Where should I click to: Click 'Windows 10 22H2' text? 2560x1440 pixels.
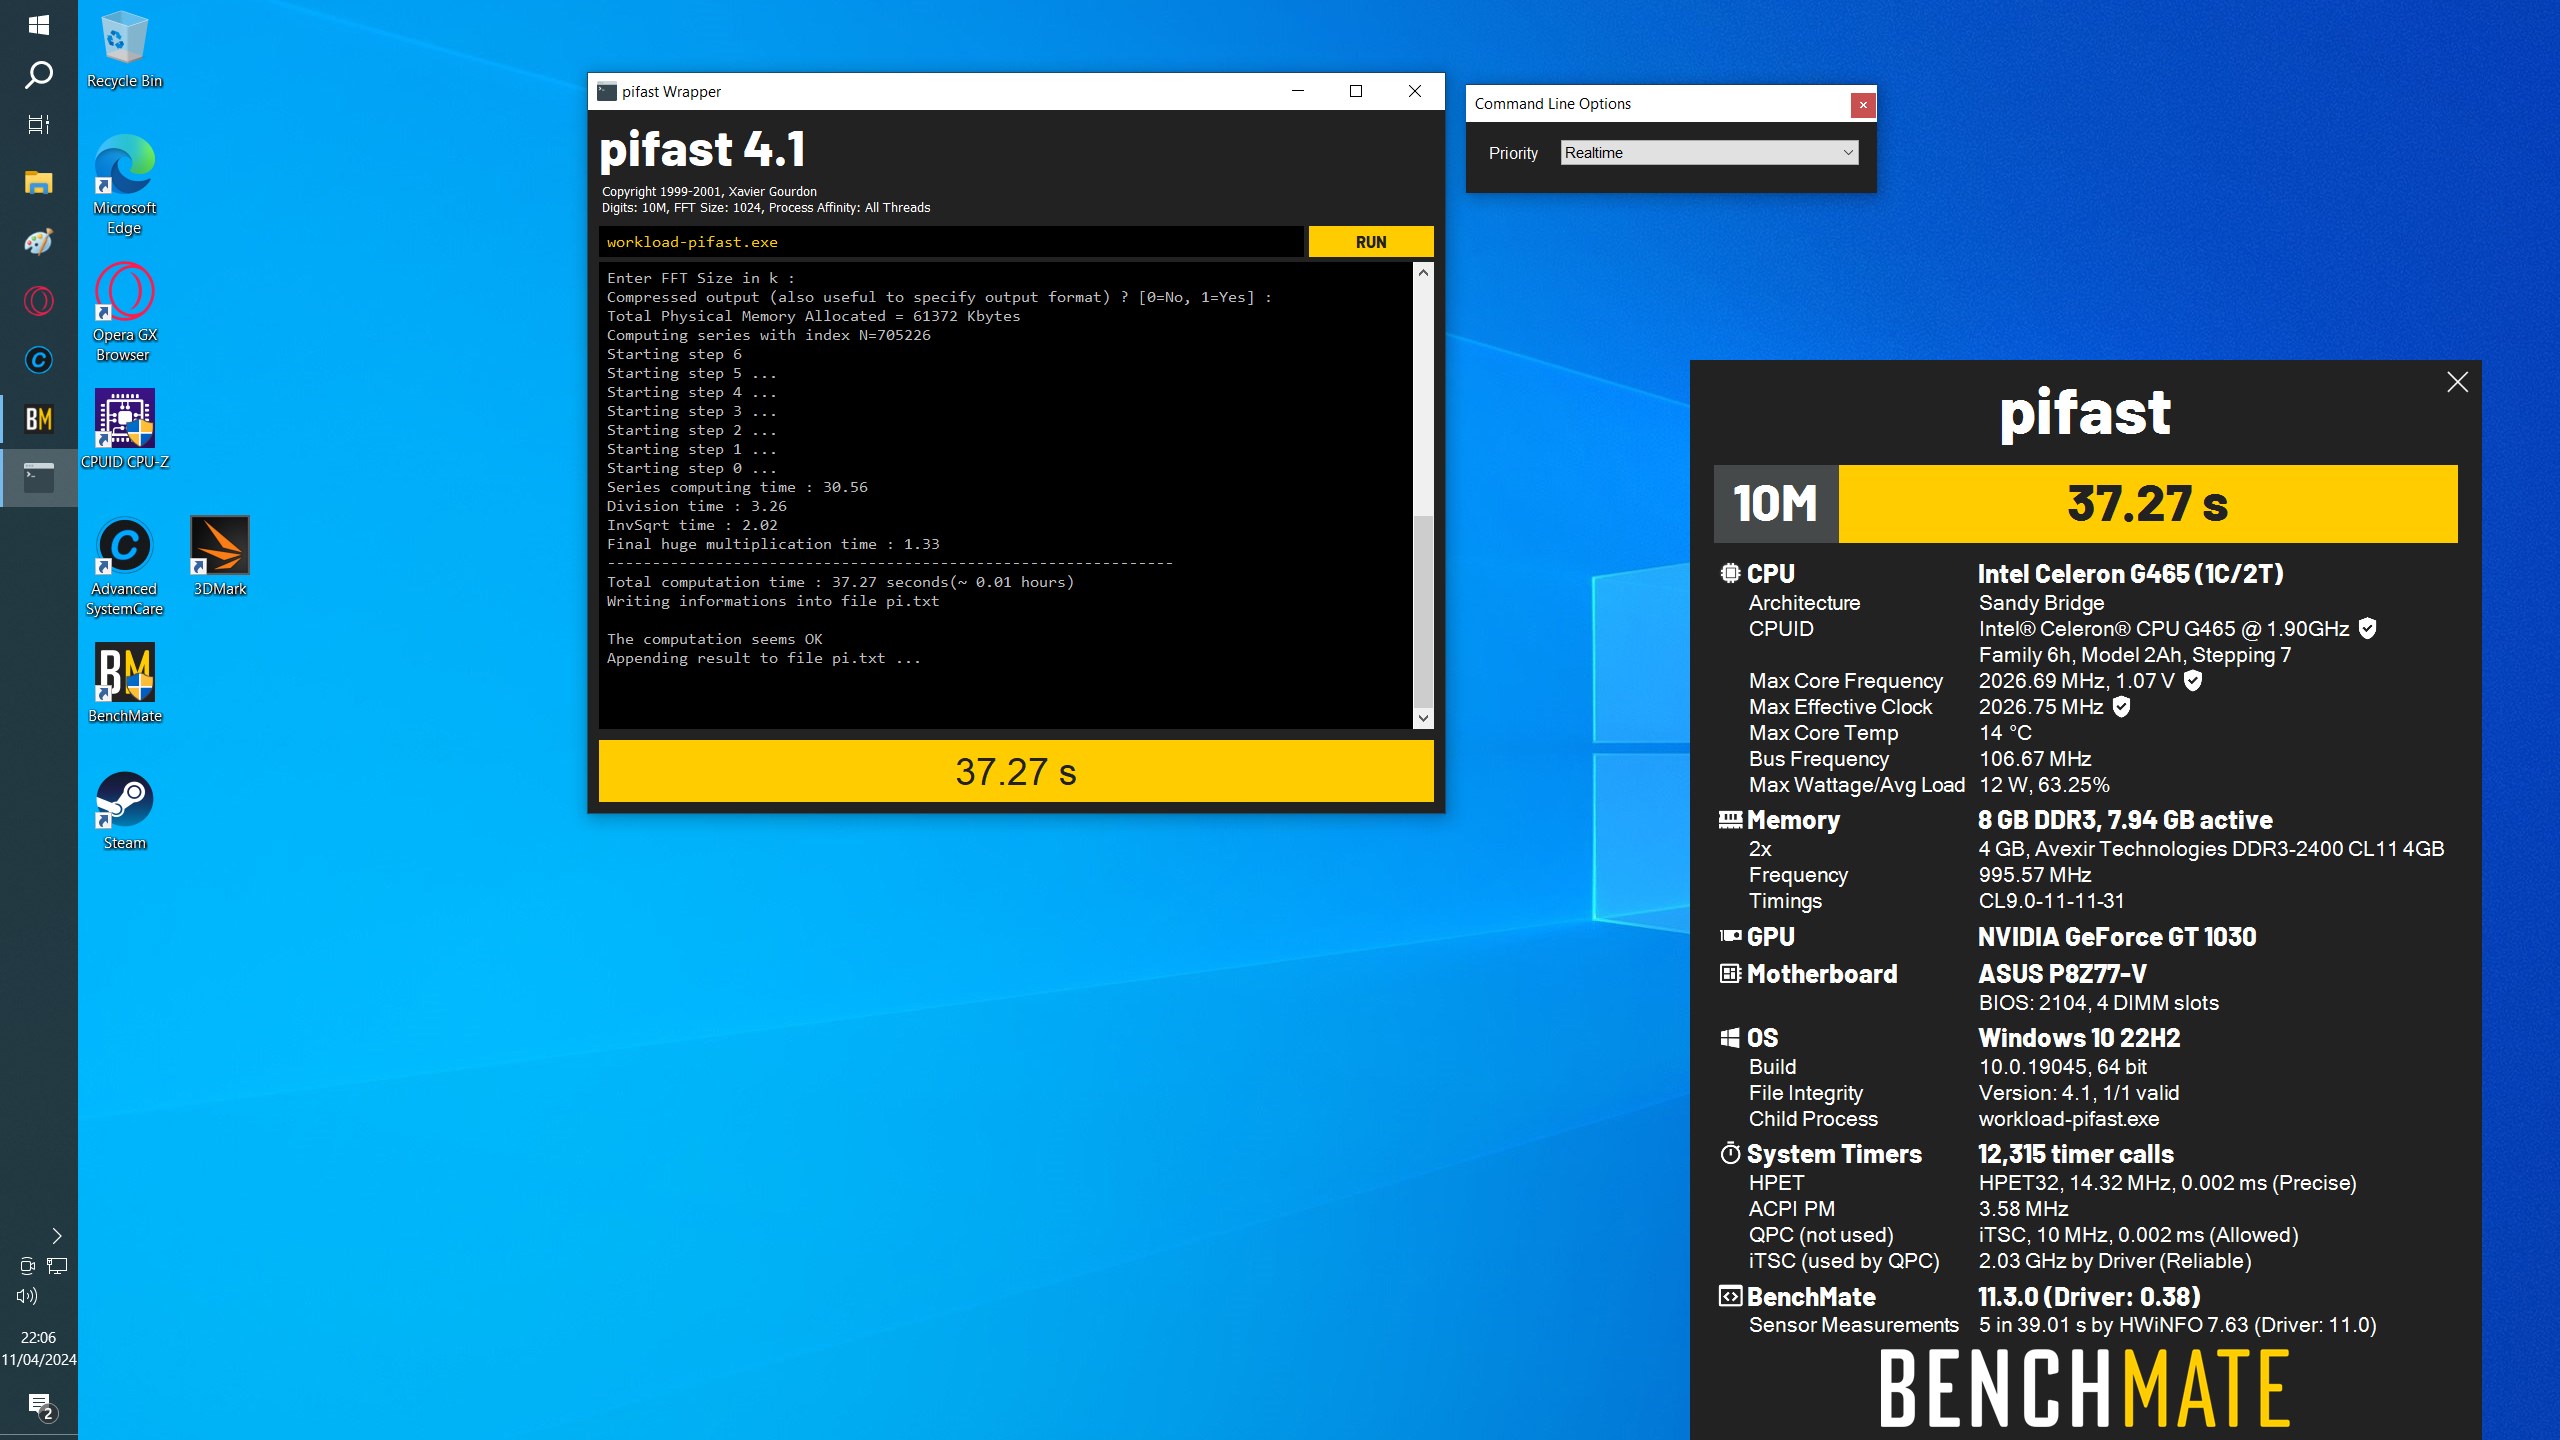(x=2079, y=1038)
